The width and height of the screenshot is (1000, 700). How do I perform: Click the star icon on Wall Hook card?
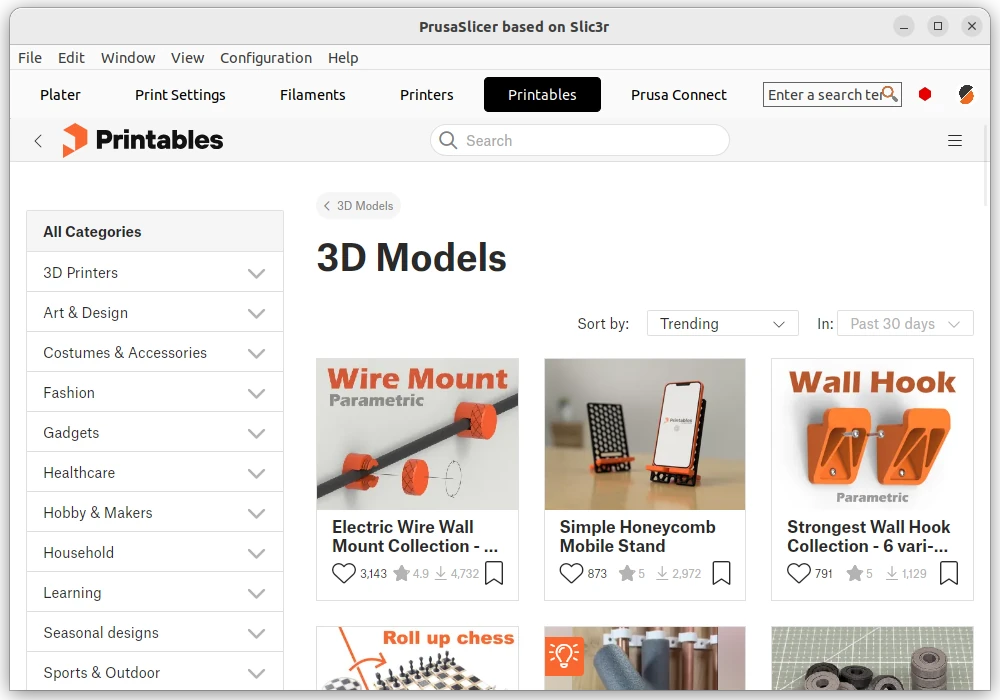[855, 573]
